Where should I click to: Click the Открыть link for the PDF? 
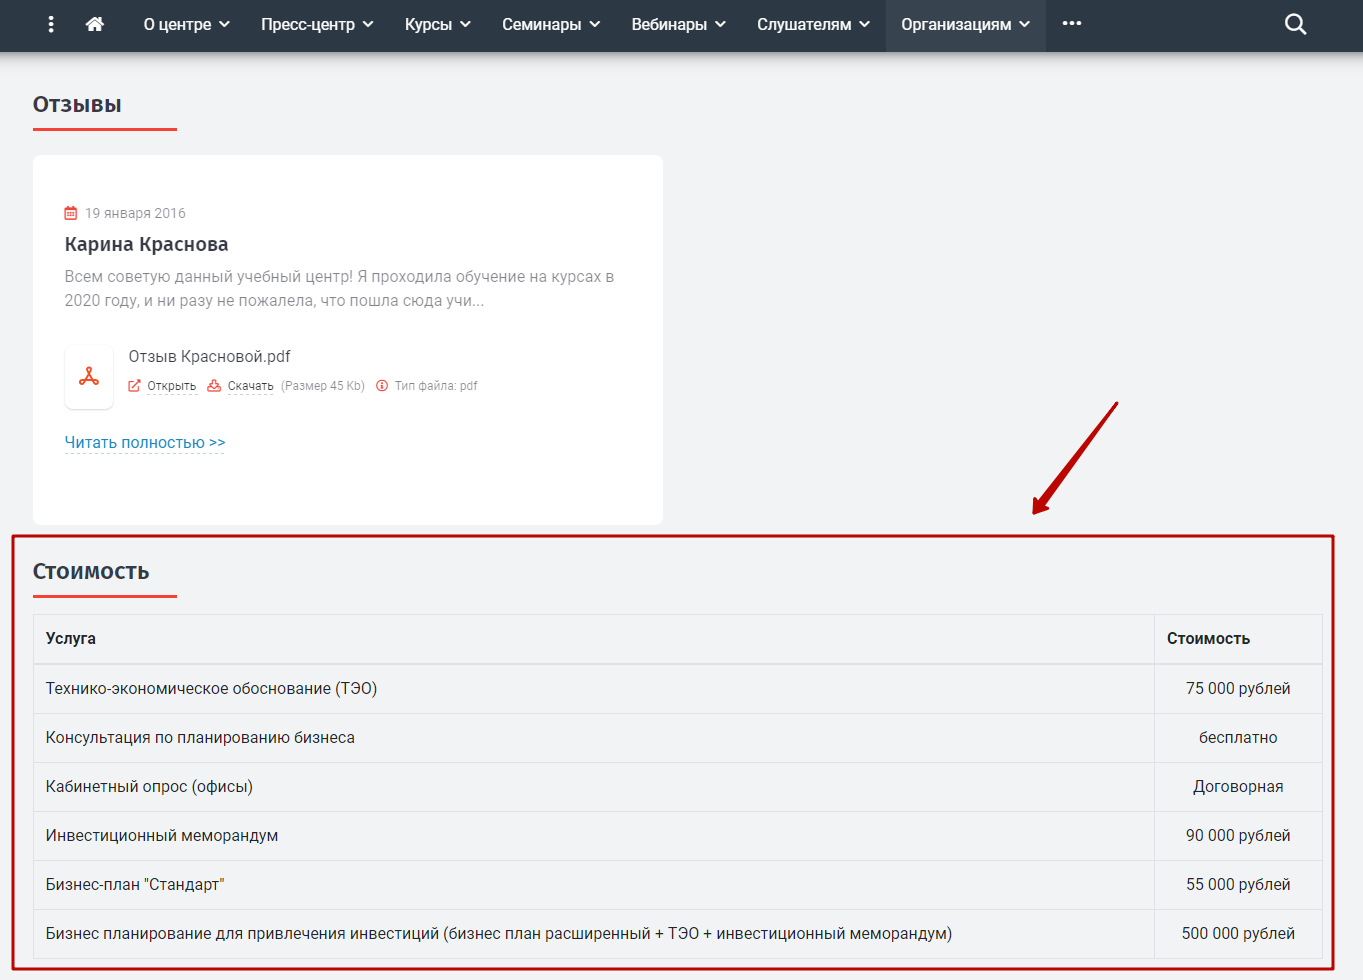coord(172,386)
